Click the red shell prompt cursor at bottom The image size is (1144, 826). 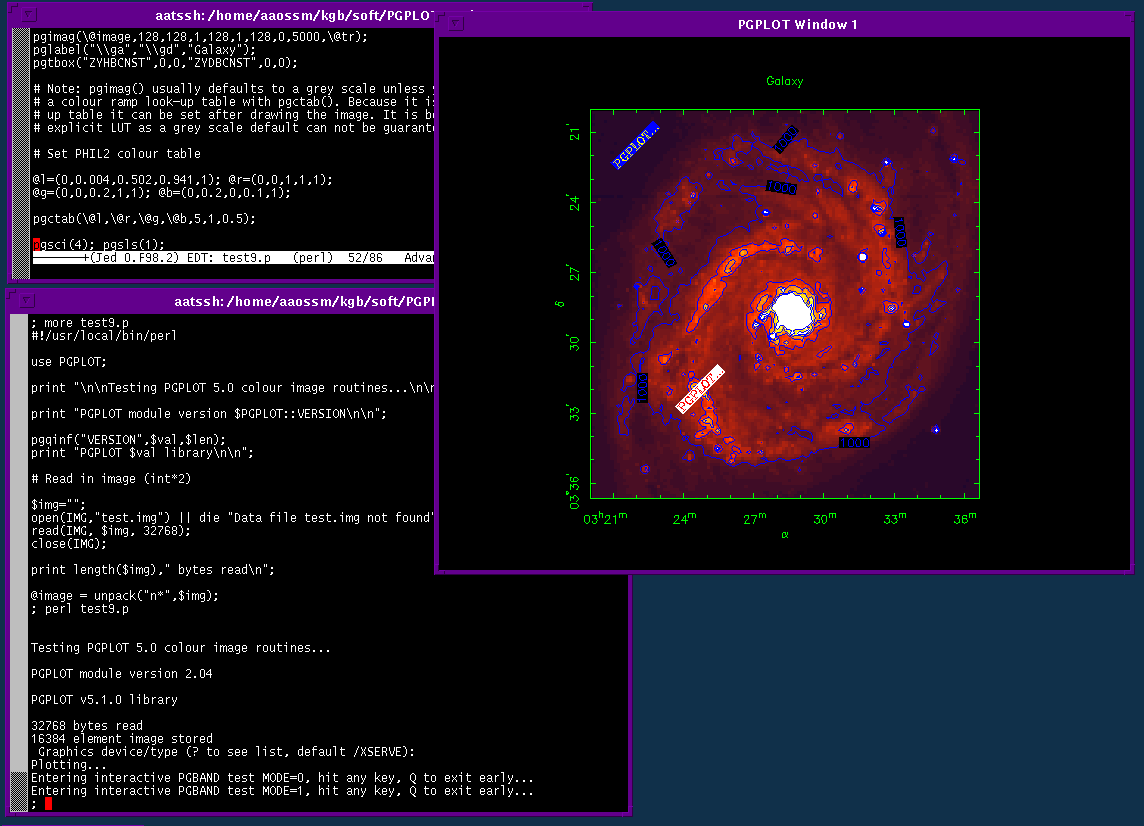[48, 804]
